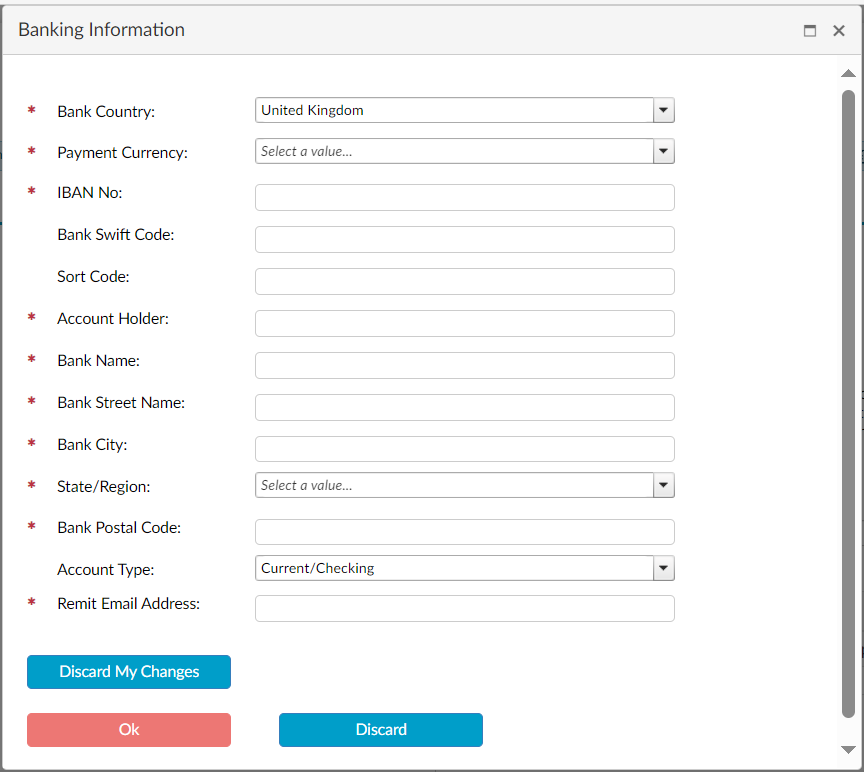Open the Payment Currency dropdown
864x772 pixels.
662,151
